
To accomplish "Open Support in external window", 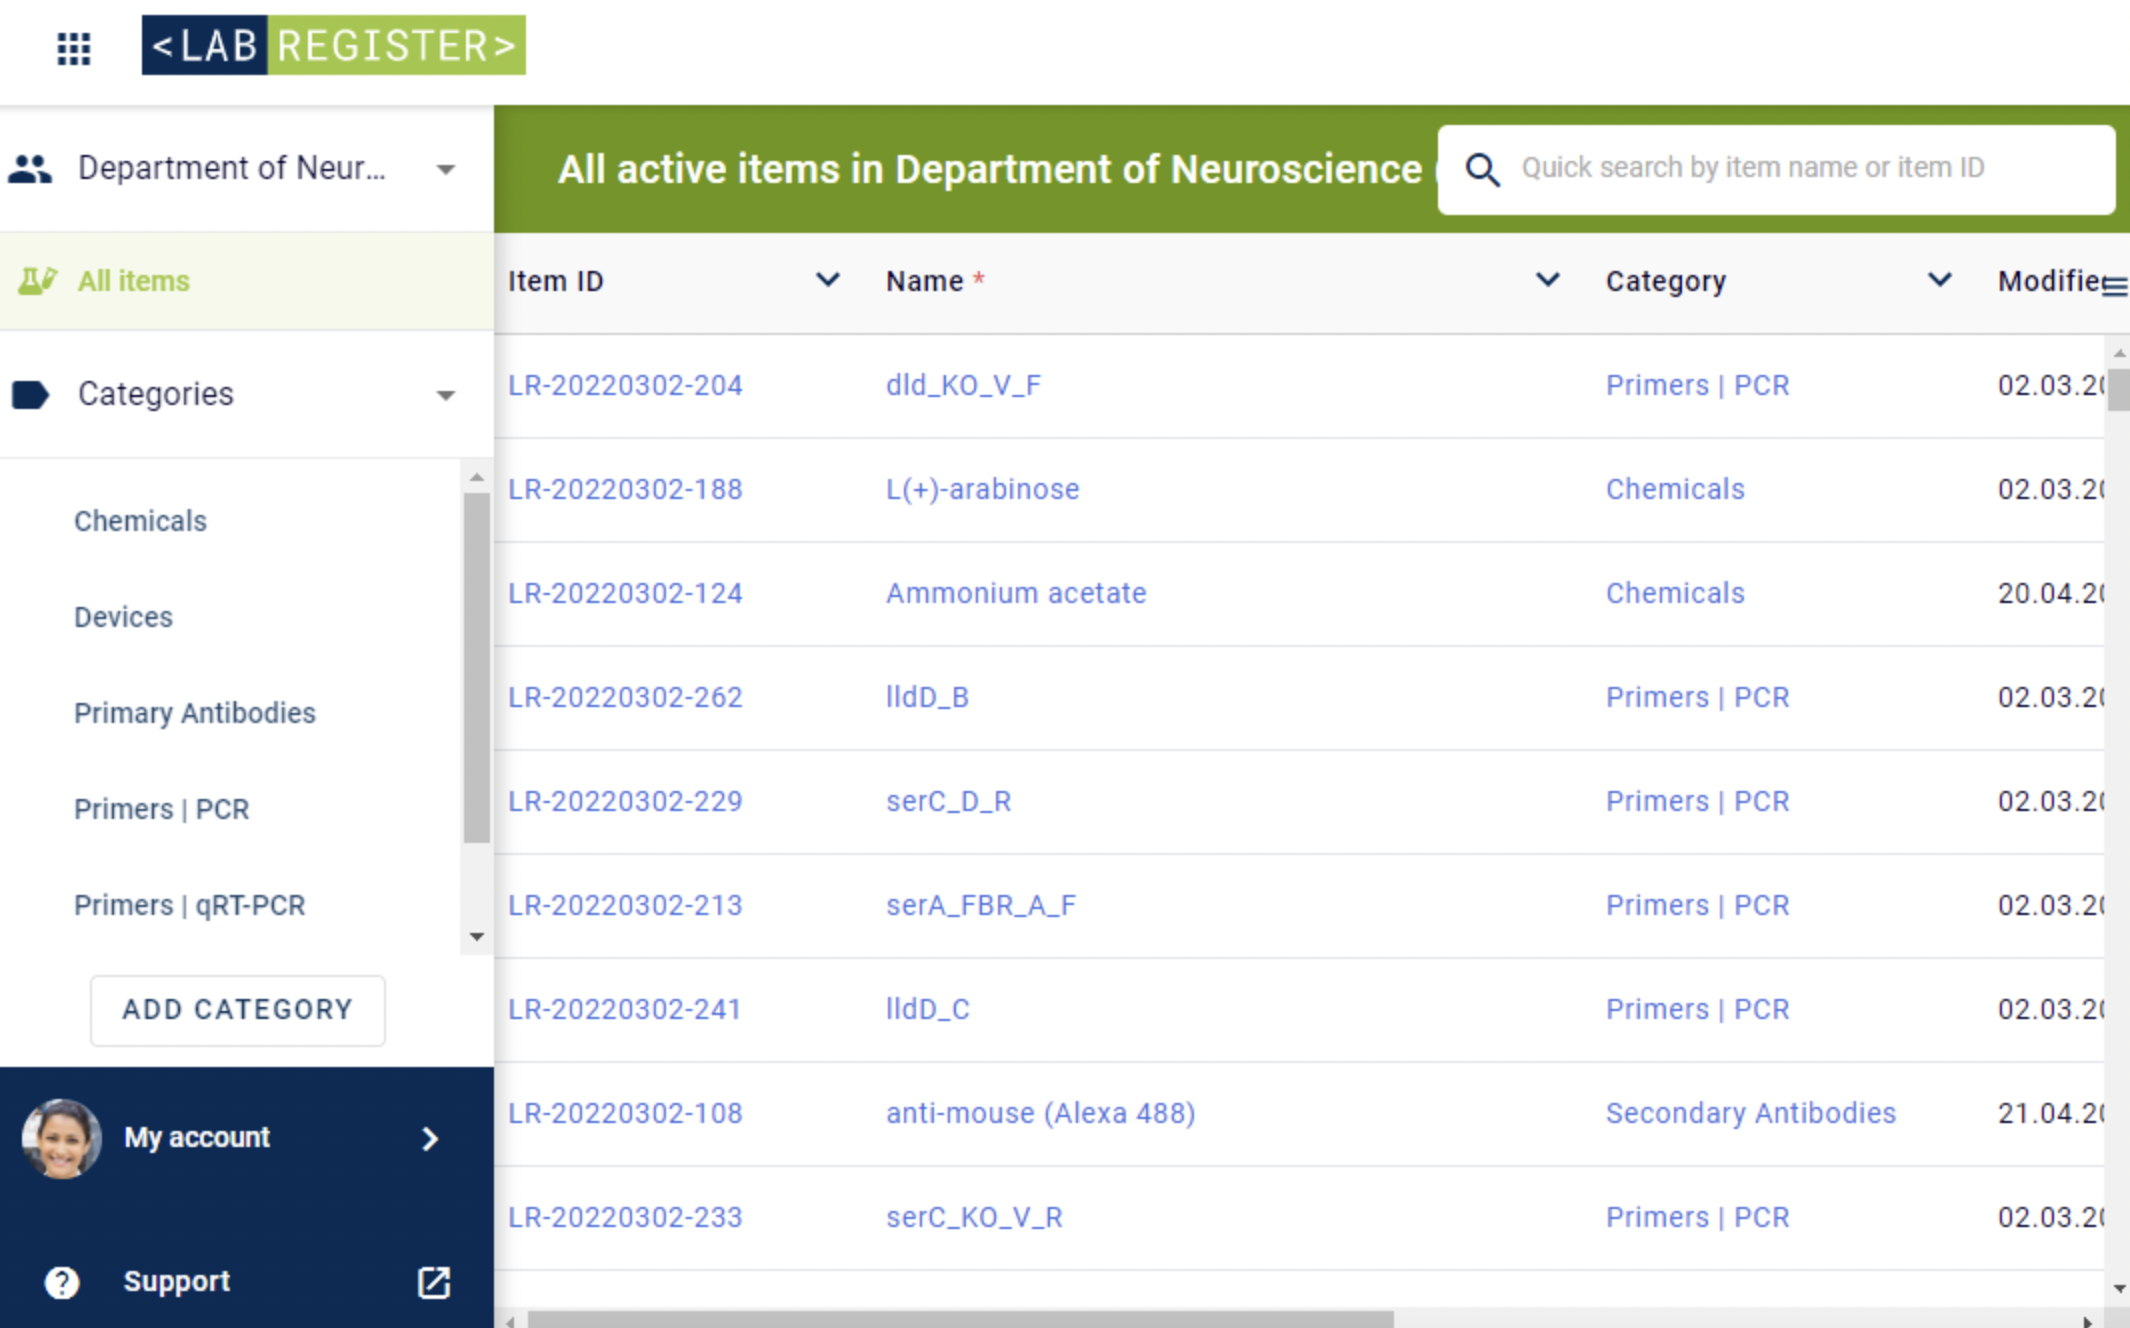I will [432, 1282].
